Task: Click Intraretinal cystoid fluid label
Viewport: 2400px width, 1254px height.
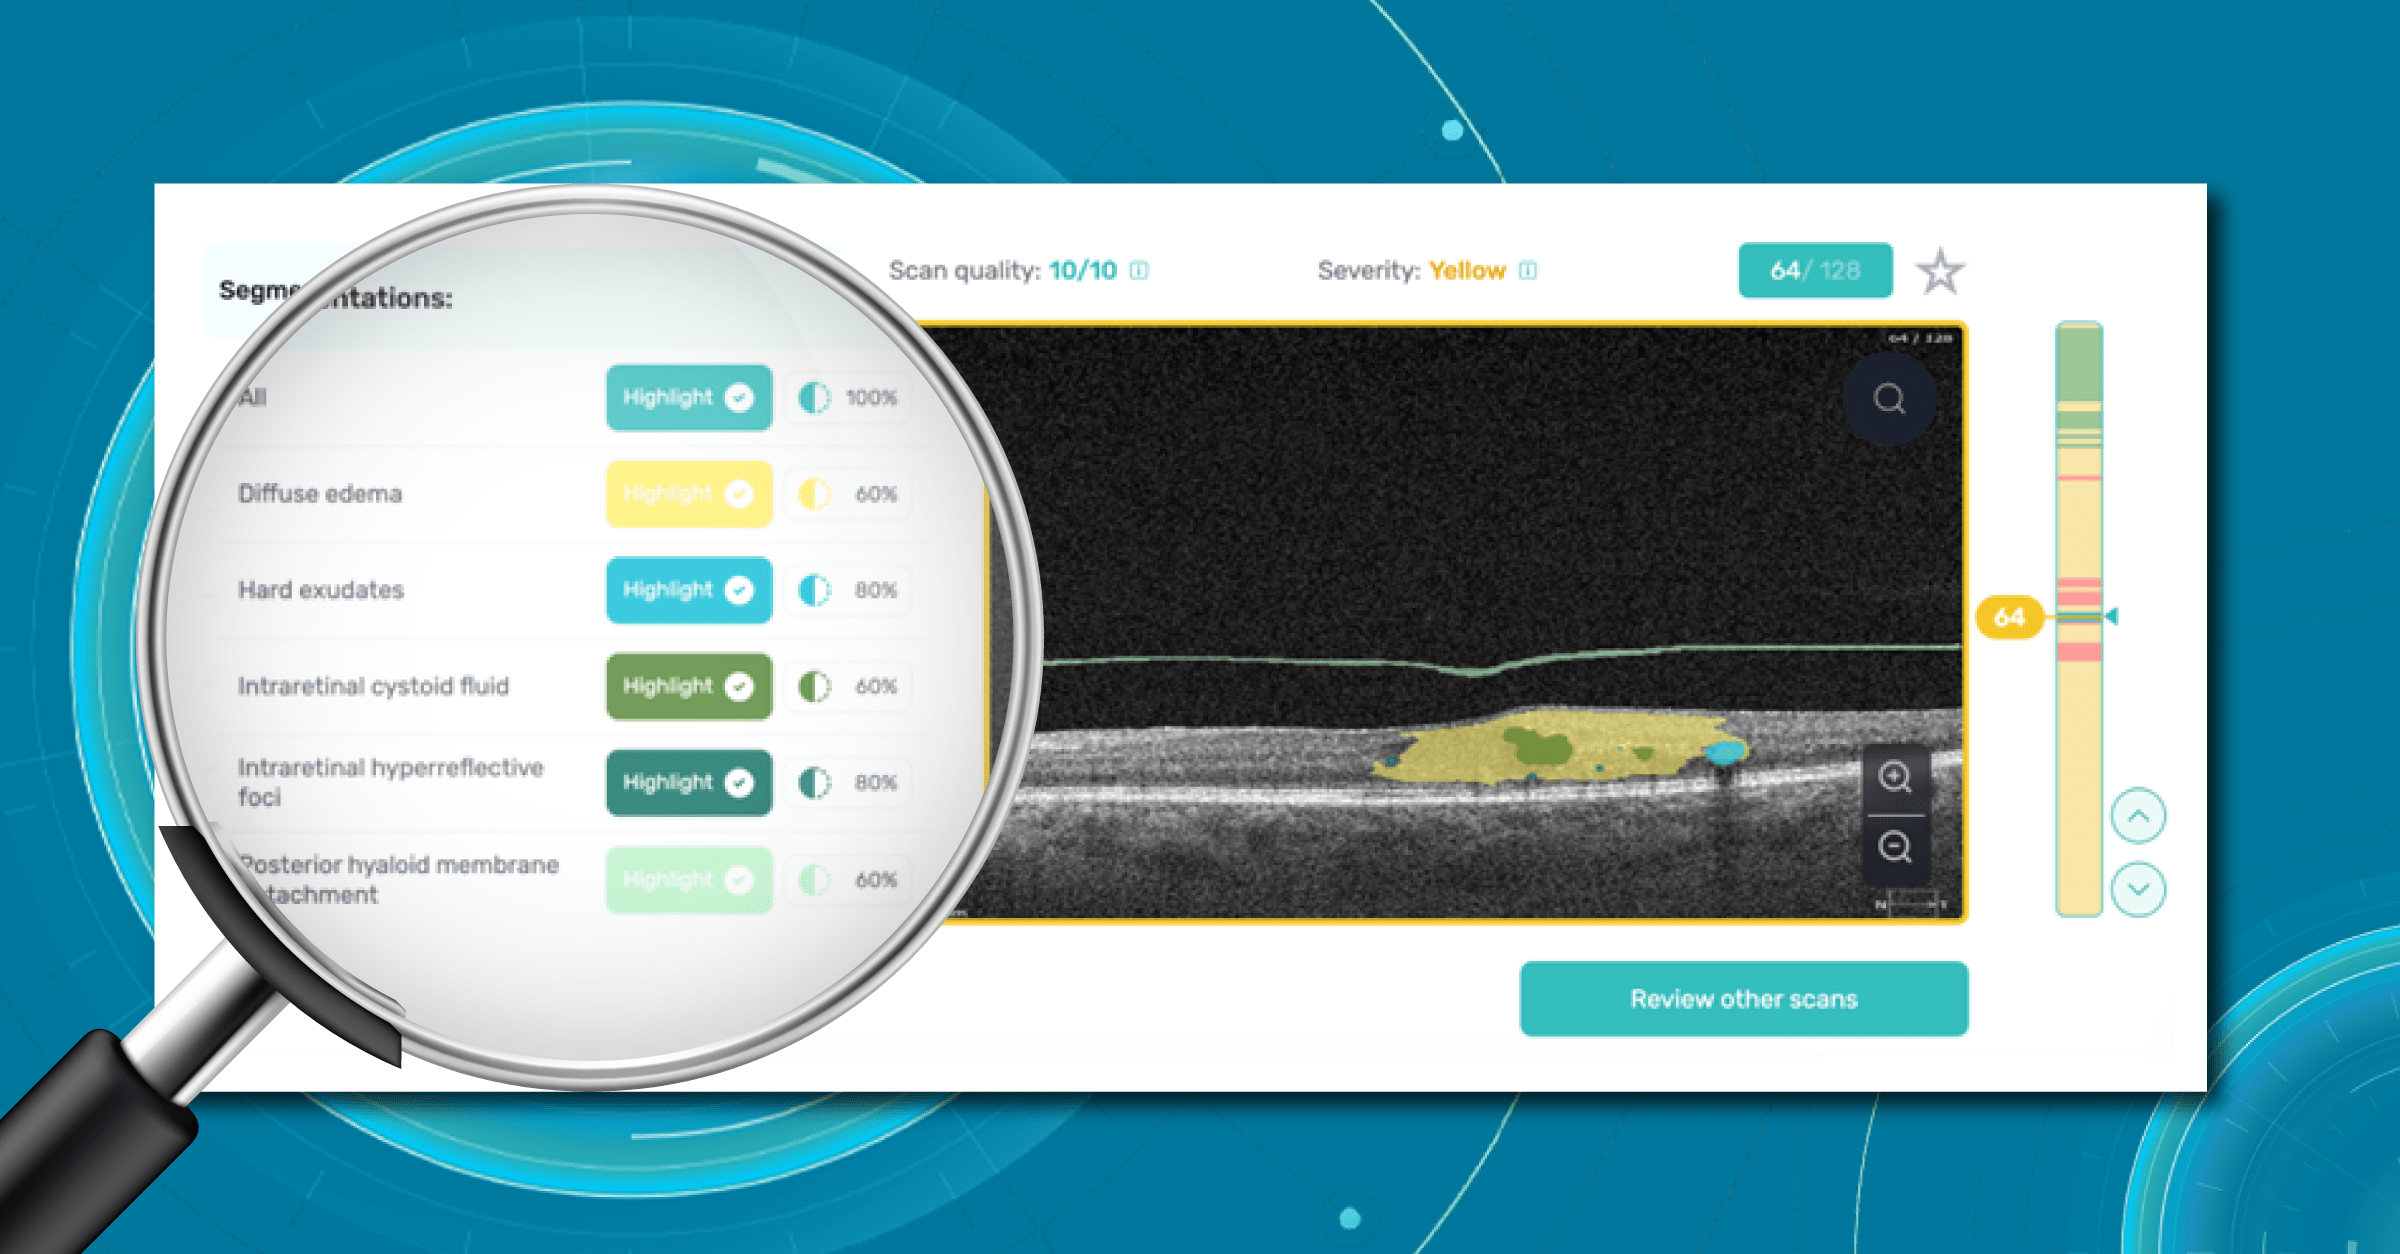Action: [373, 686]
